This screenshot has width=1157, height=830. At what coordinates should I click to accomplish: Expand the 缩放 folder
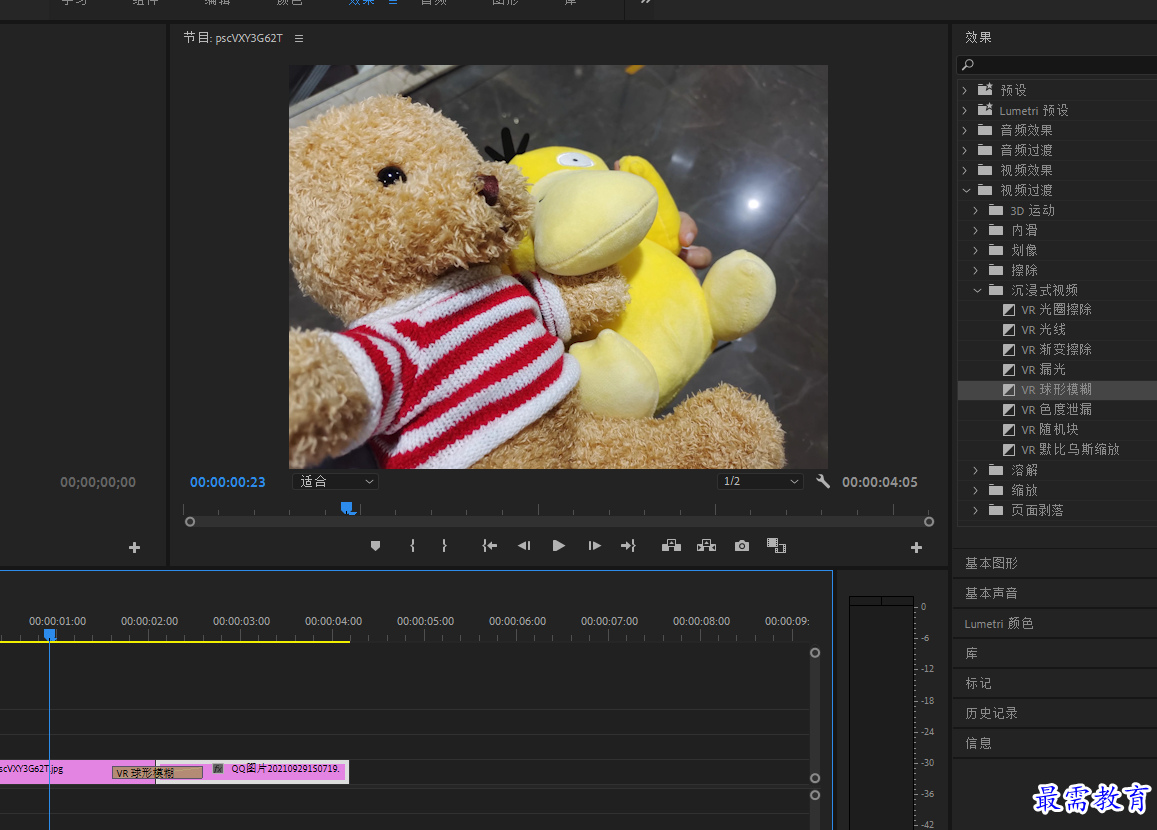pyautogui.click(x=975, y=490)
